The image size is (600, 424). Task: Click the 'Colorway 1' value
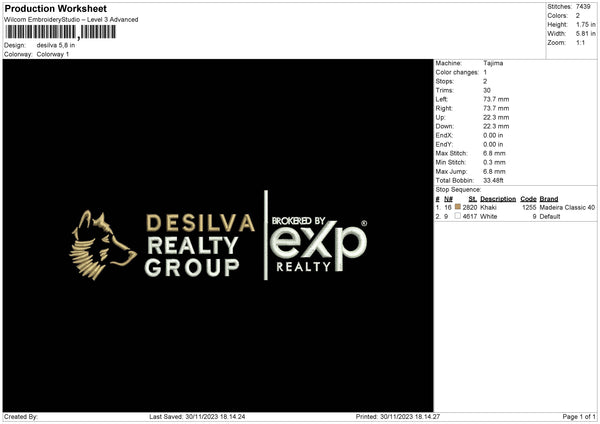point(53,54)
